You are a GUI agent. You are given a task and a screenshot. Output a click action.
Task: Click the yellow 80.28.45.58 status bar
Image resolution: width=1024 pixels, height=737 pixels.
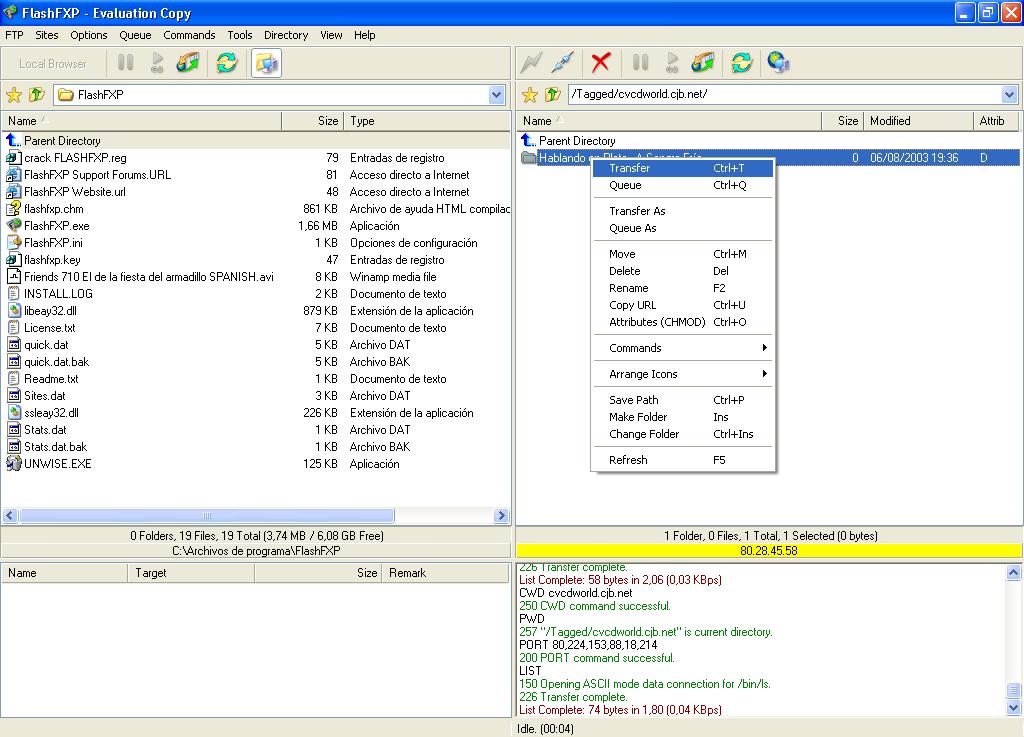769,551
